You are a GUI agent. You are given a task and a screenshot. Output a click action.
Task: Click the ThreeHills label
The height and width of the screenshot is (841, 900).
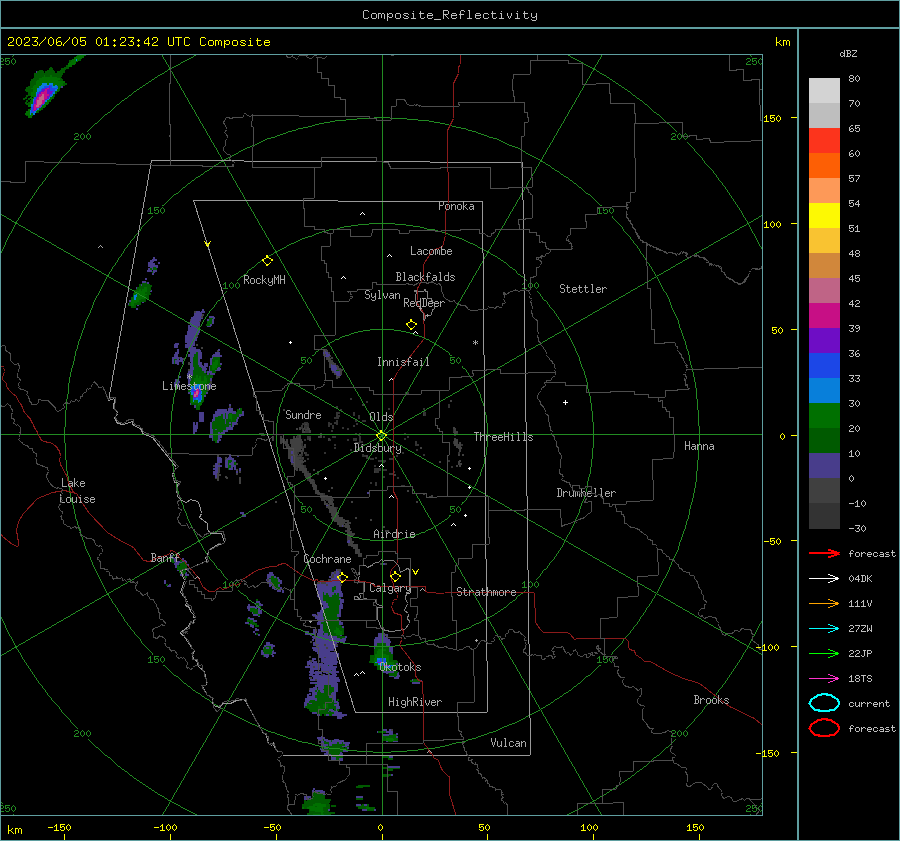click(503, 437)
